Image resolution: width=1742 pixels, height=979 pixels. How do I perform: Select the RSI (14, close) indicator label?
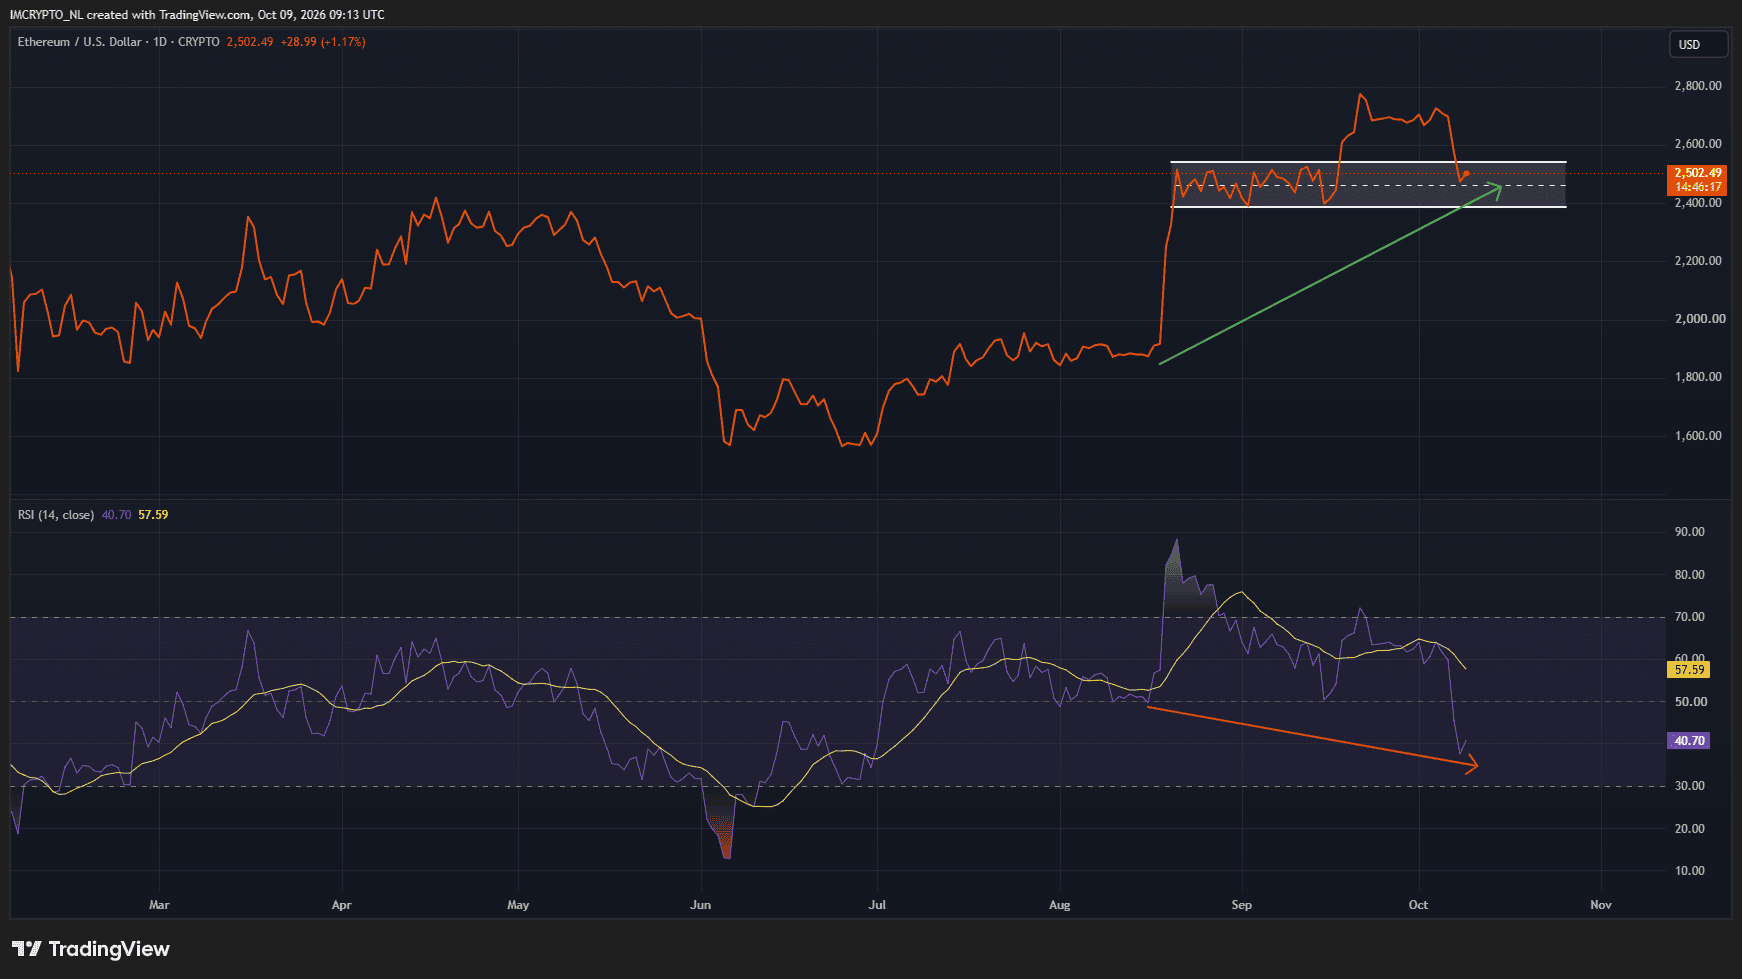coord(56,515)
